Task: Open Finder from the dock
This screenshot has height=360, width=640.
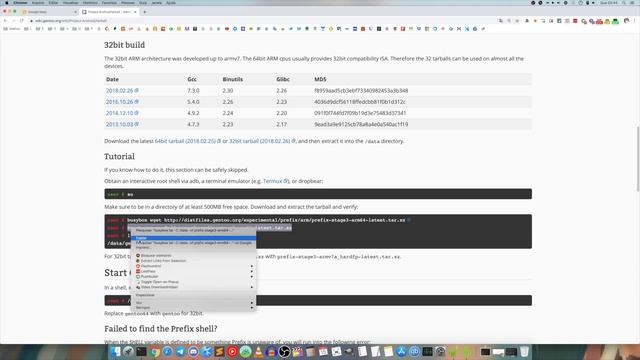Action: tap(116, 351)
